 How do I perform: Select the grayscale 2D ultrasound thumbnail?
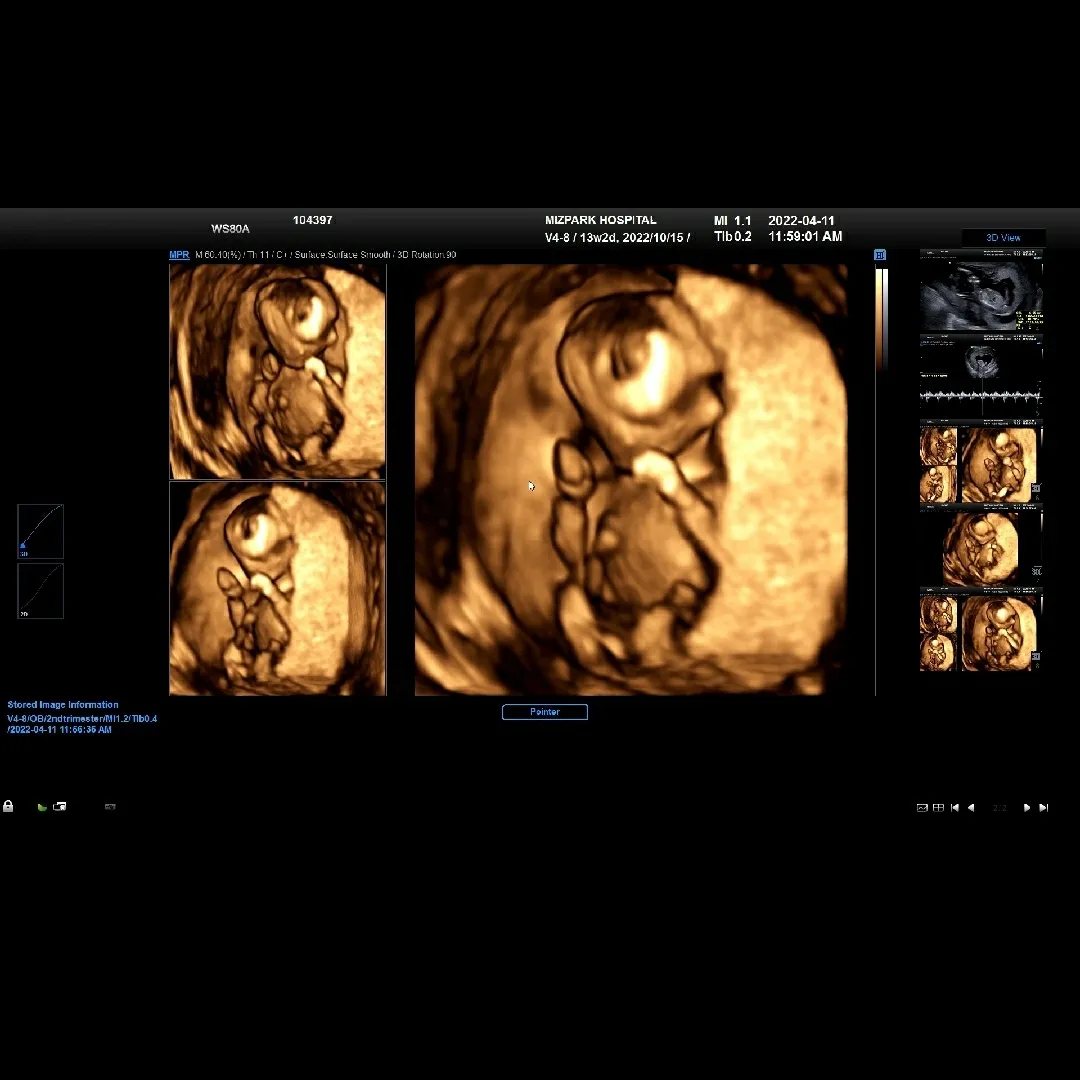(982, 291)
